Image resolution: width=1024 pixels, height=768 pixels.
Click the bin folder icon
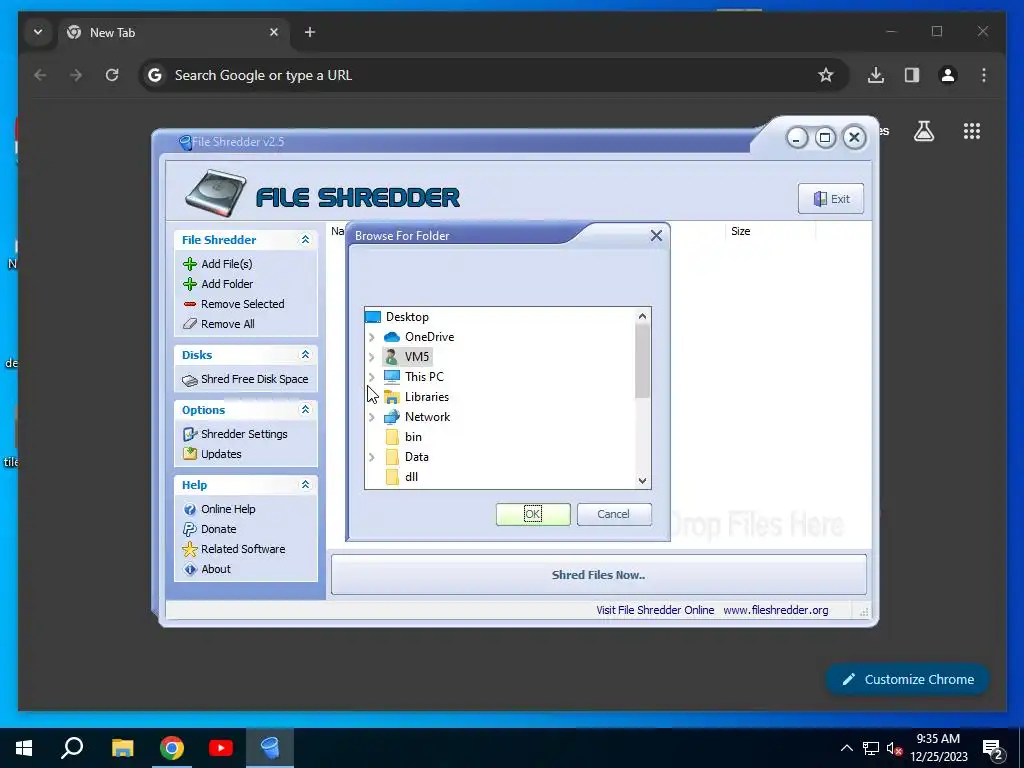pos(392,437)
